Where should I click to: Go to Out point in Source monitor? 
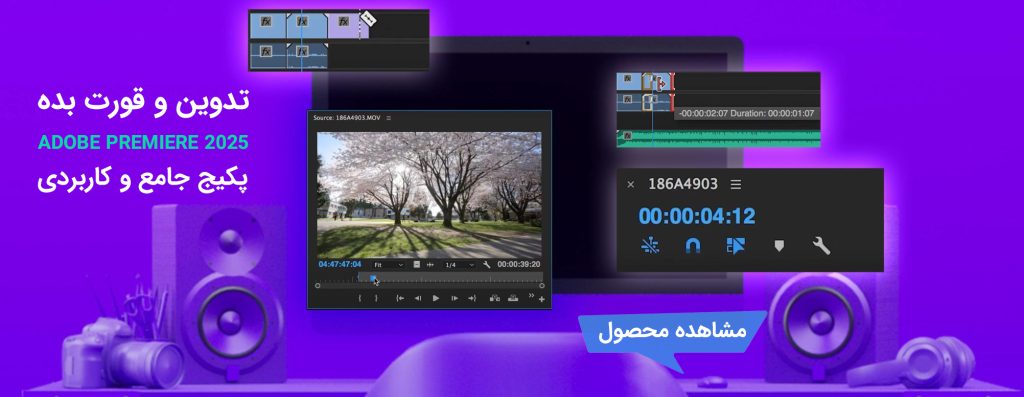point(472,298)
